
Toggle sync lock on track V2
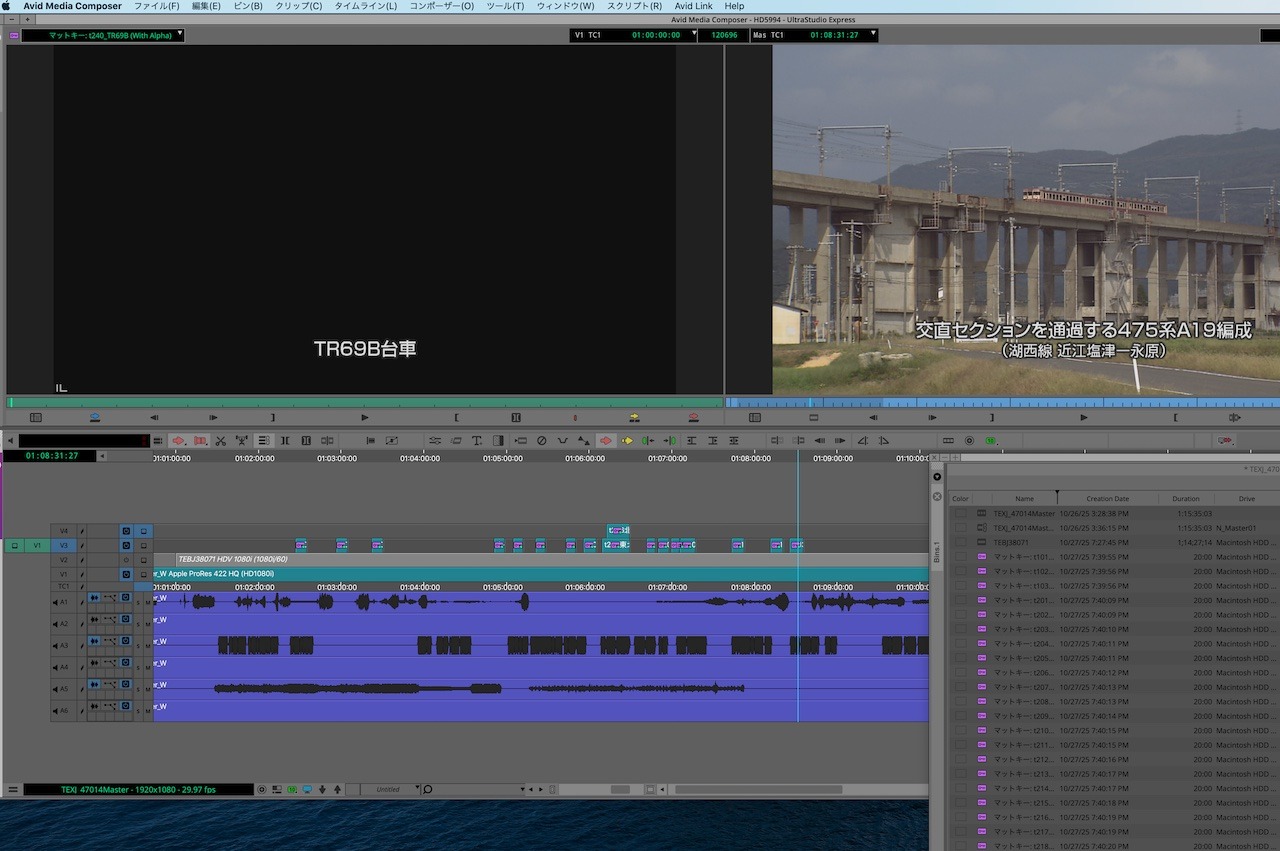click(126, 560)
